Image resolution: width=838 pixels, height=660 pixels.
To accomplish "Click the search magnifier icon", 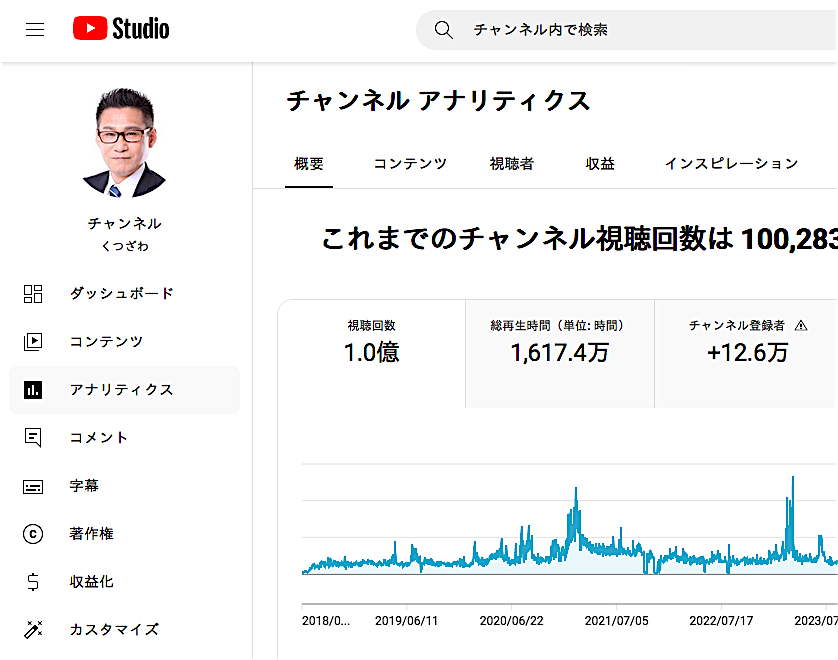I will coord(444,30).
